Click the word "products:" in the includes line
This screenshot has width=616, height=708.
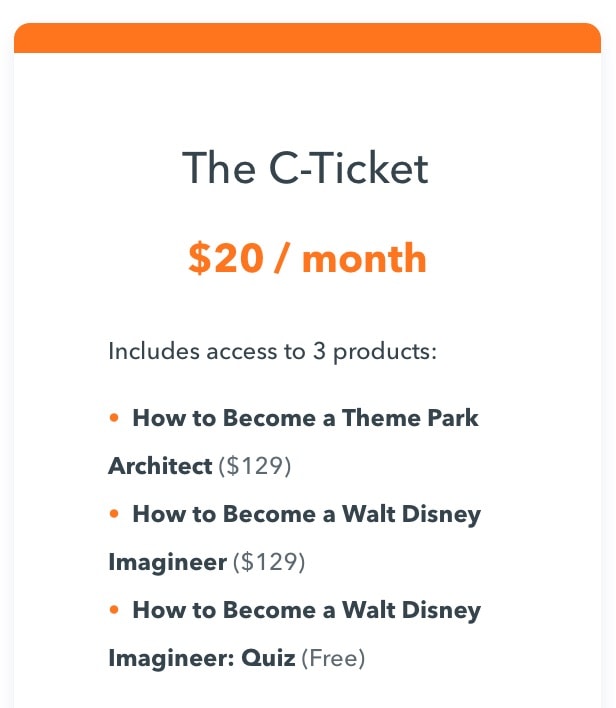pyautogui.click(x=385, y=353)
